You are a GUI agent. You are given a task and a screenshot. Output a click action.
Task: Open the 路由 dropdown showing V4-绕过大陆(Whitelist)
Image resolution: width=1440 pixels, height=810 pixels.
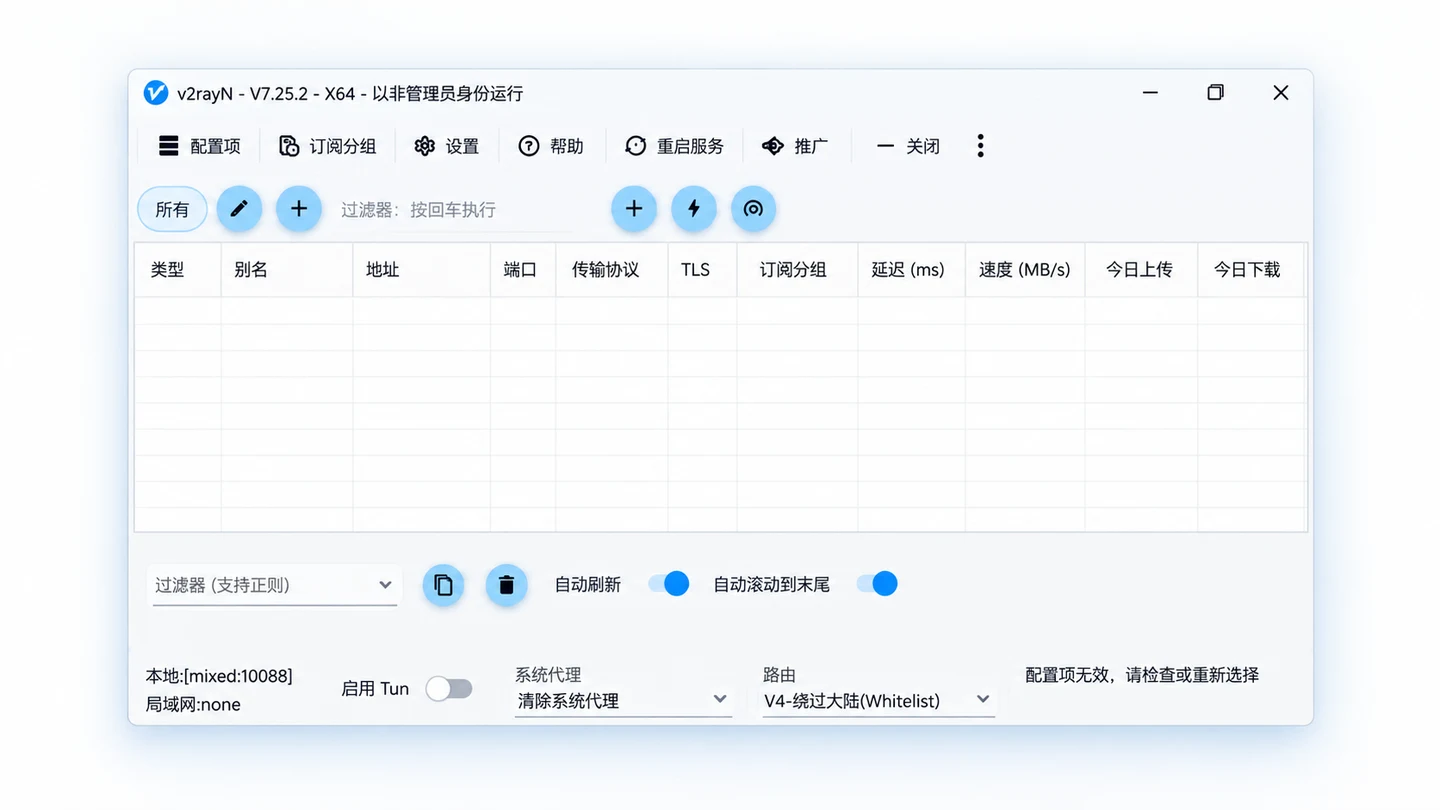(879, 701)
